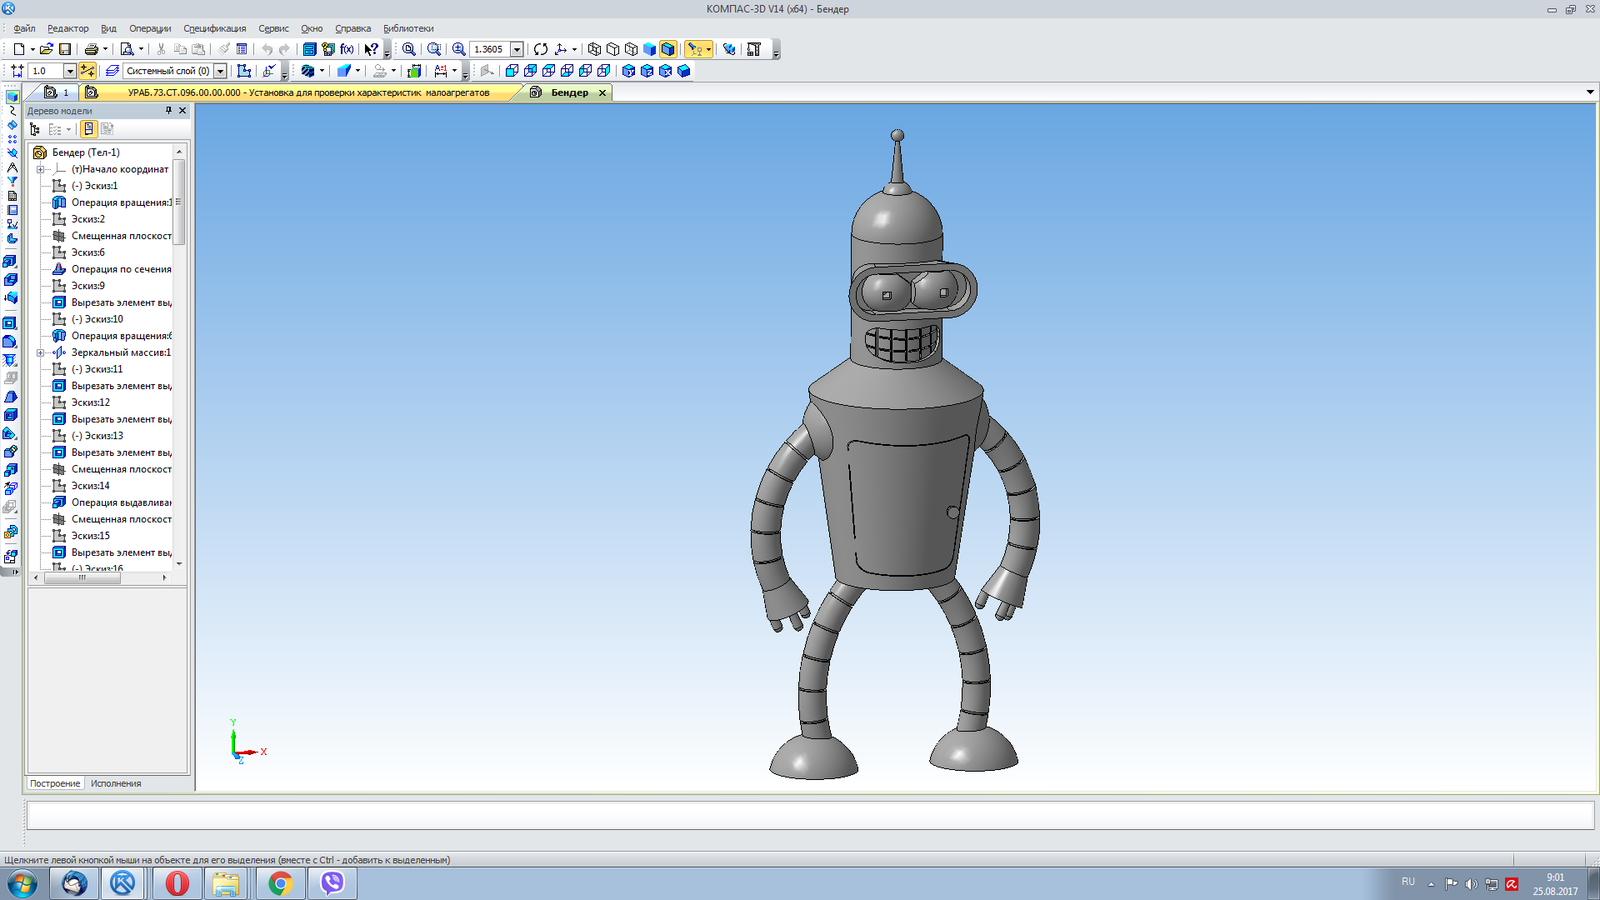Open a file with the folder icon
This screenshot has width=1600, height=900.
tap(46, 49)
